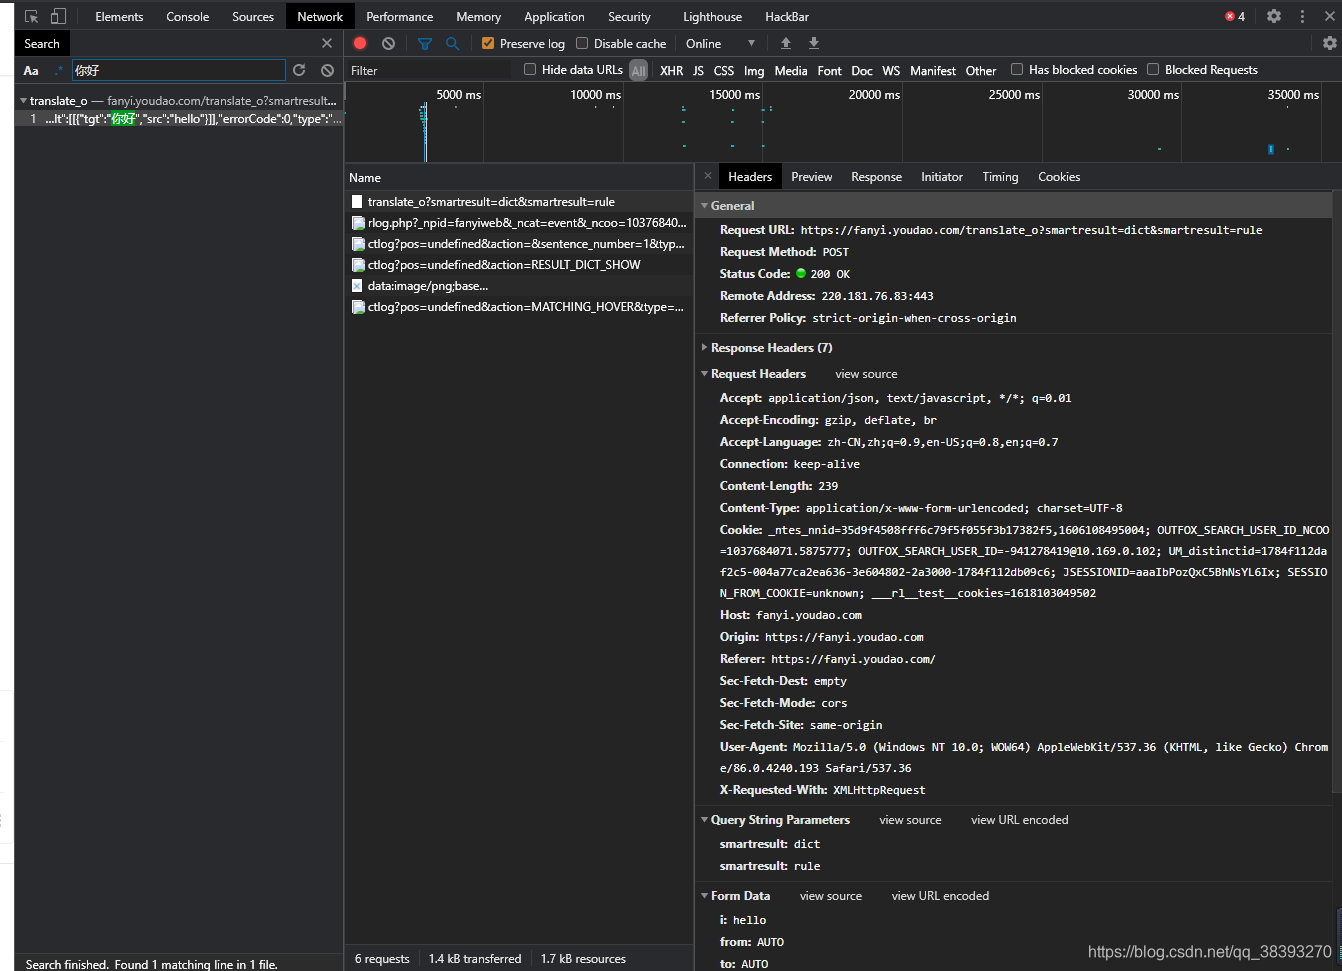Filter requests by WS type
This screenshot has width=1342, height=971.
(891, 70)
